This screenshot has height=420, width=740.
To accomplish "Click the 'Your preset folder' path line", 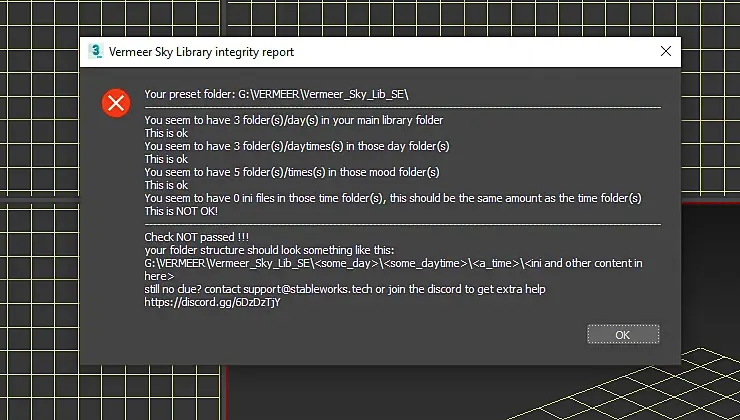I will (277, 94).
